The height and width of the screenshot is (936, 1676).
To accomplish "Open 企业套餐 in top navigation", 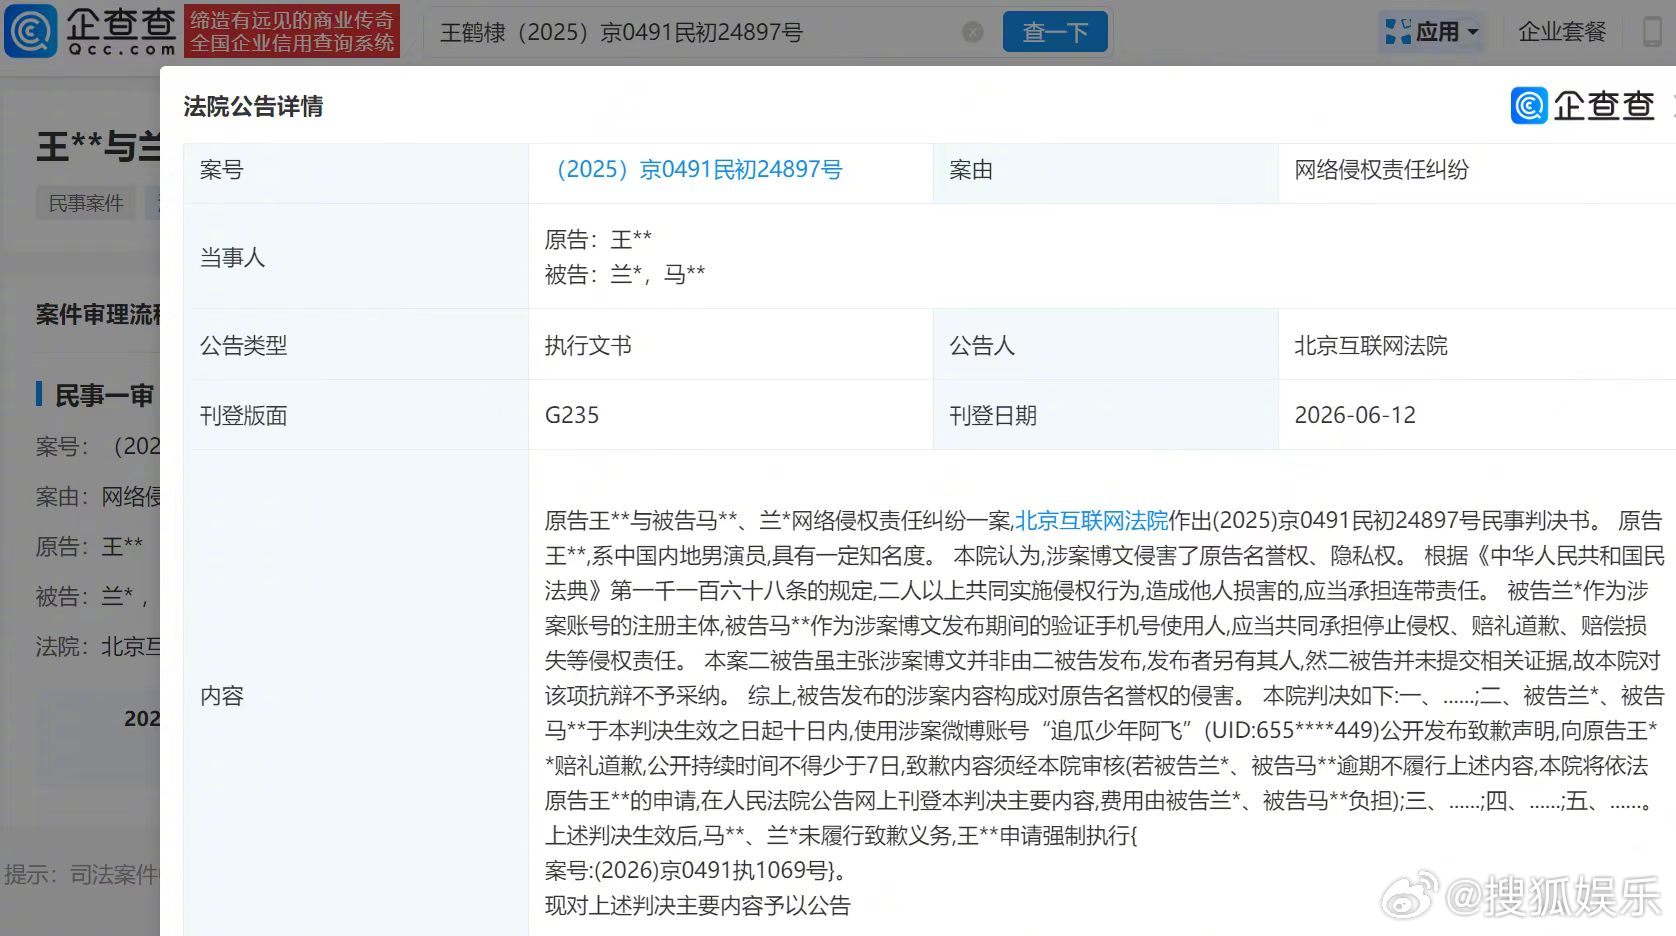I will point(1562,32).
